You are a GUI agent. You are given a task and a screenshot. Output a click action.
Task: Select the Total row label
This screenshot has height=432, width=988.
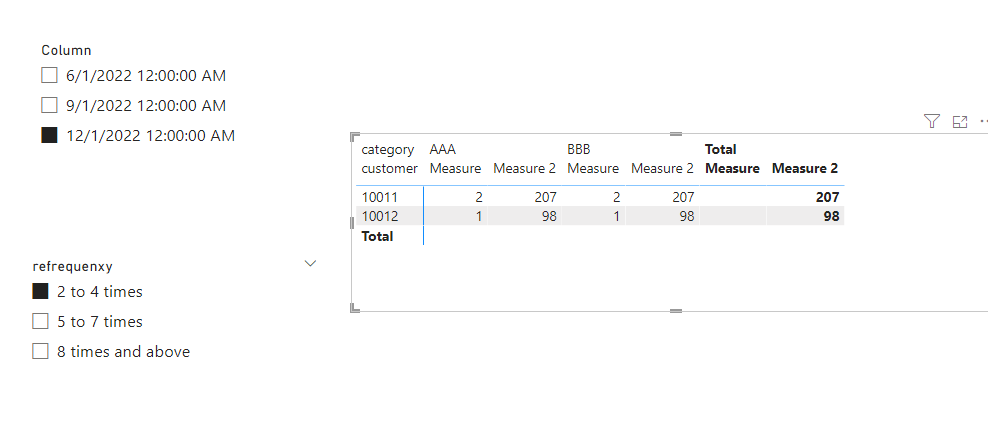tap(377, 236)
